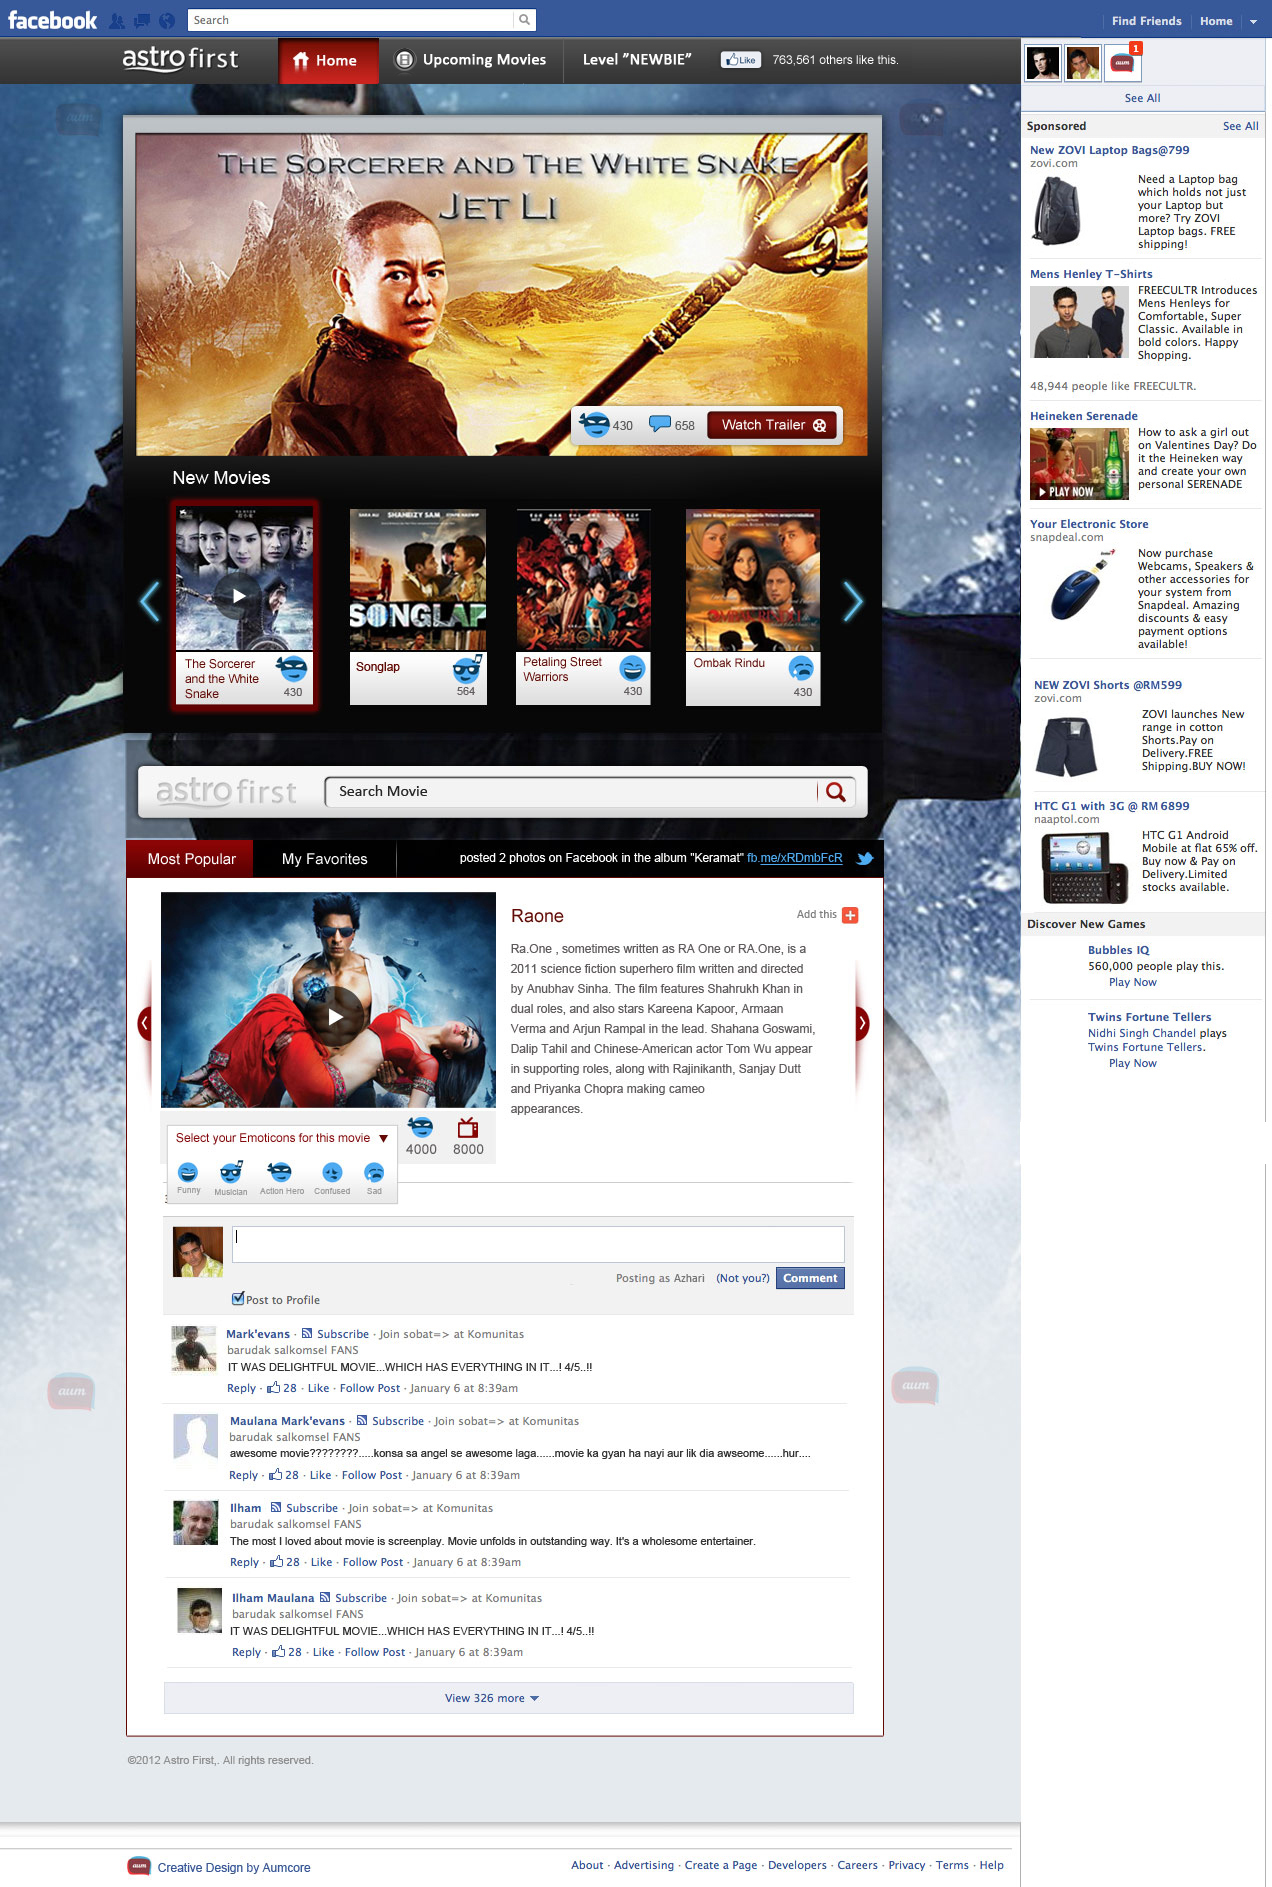Image resolution: width=1272 pixels, height=1887 pixels.
Task: Click See All next to Sponsored
Action: (1240, 126)
